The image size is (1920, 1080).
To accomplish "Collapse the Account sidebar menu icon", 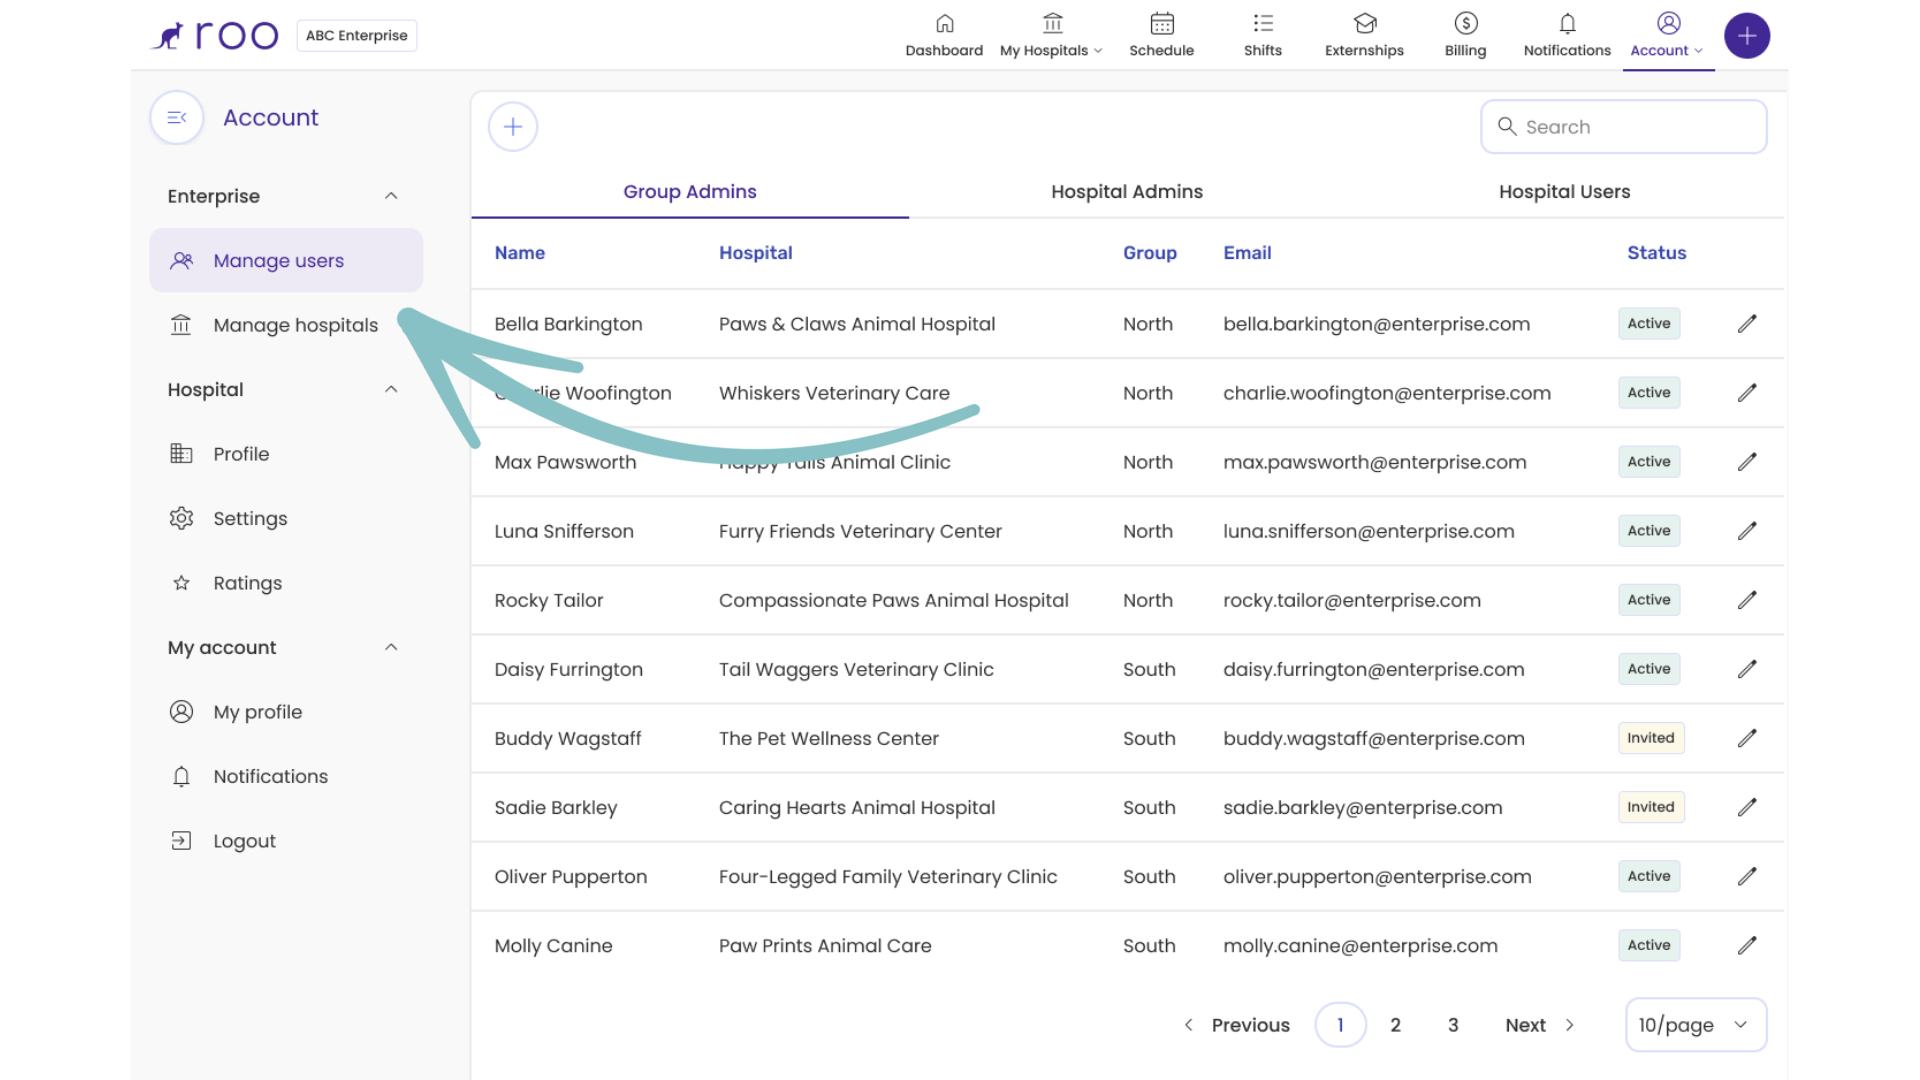I will (177, 118).
